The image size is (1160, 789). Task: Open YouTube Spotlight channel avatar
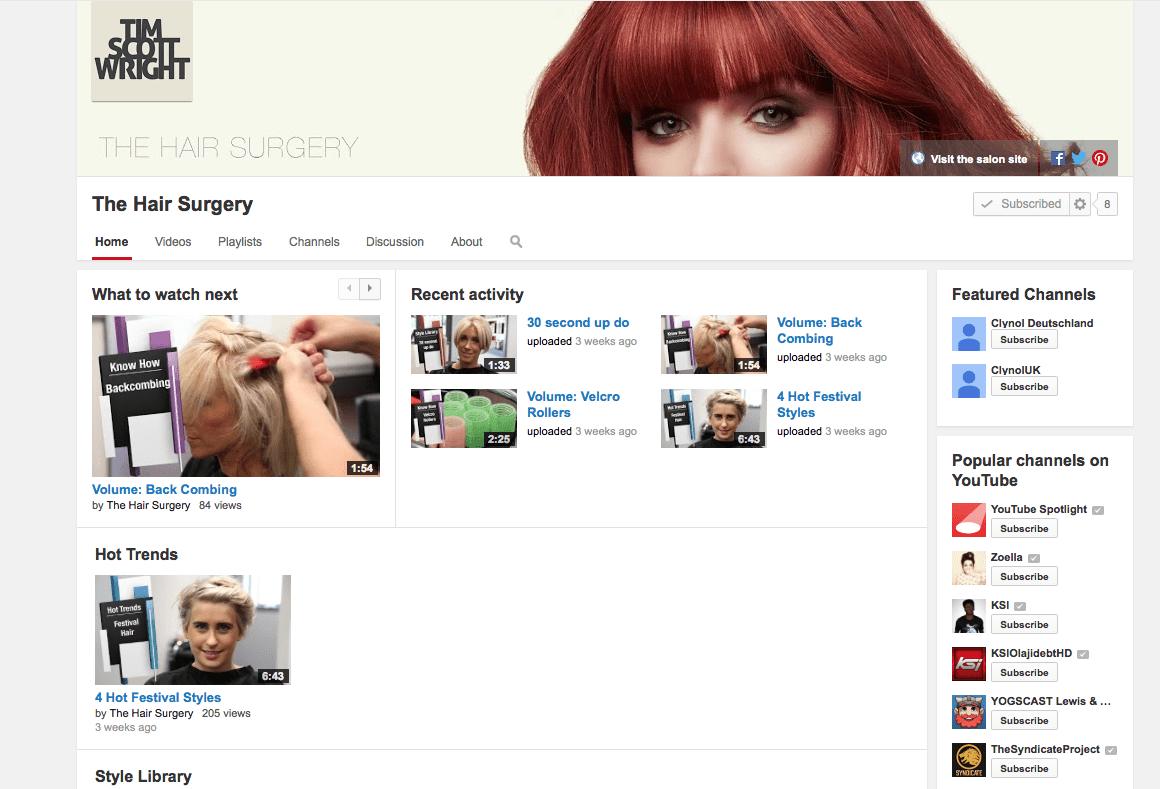pyautogui.click(x=969, y=520)
